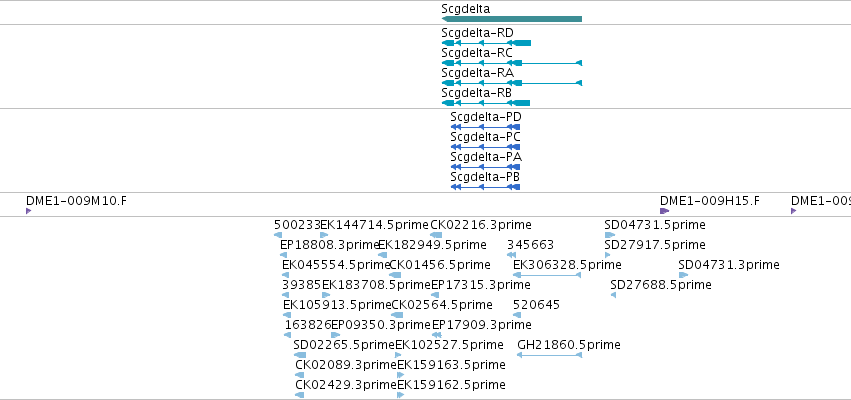
Task: Click the SD04731.3prime feature marker
Action: pyautogui.click(x=683, y=275)
